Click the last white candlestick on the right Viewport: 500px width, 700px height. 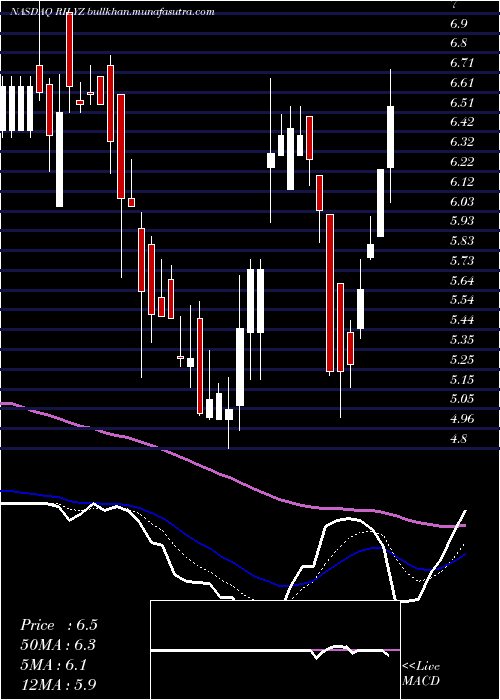coord(391,137)
